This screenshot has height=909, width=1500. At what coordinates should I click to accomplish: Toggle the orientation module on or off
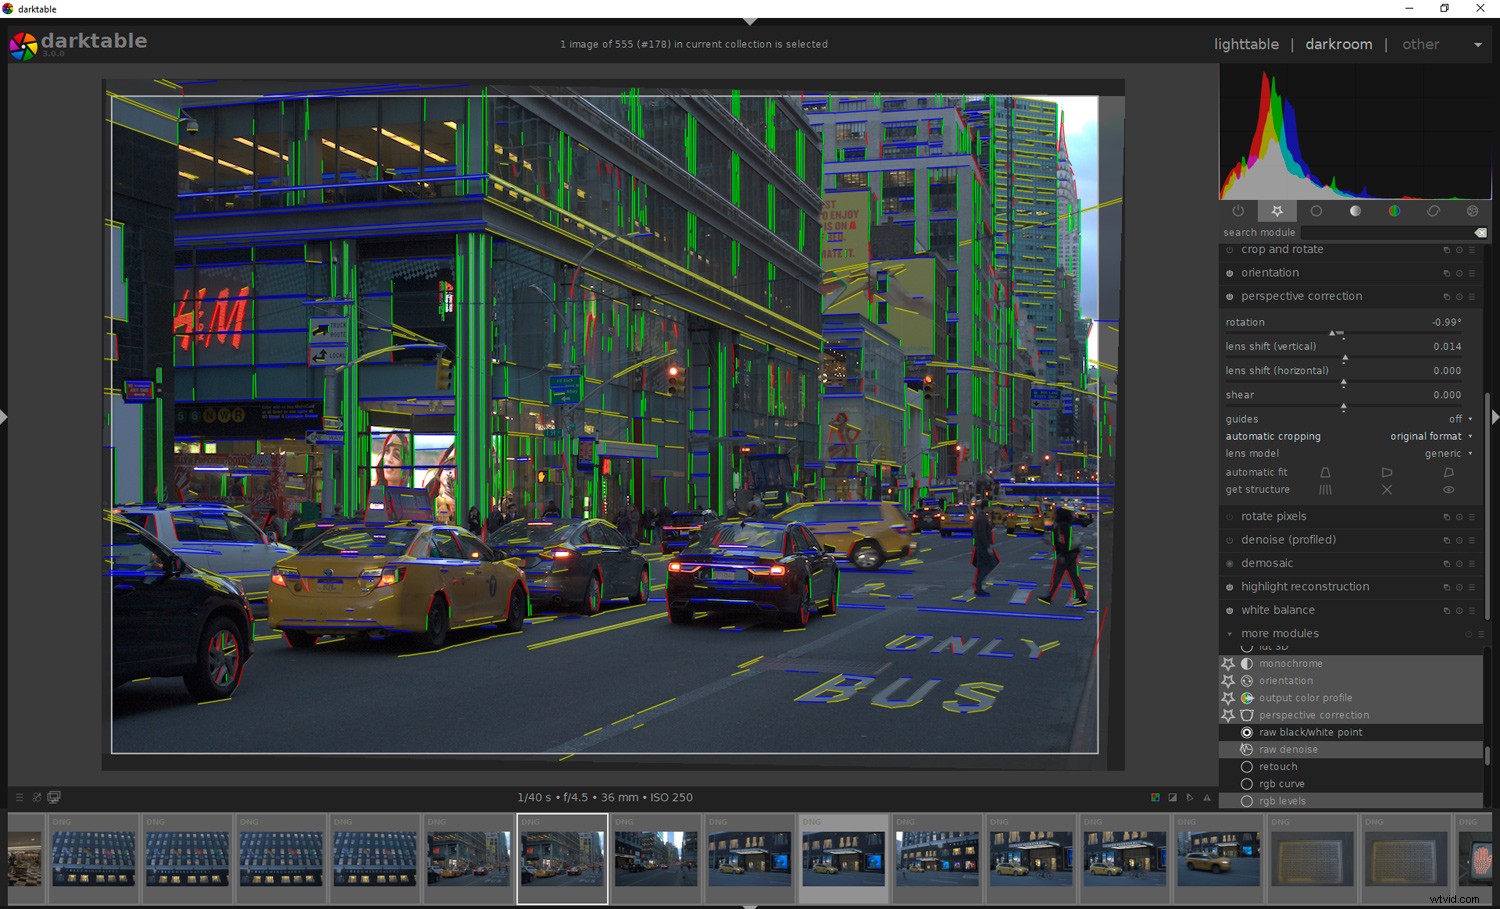(1229, 272)
